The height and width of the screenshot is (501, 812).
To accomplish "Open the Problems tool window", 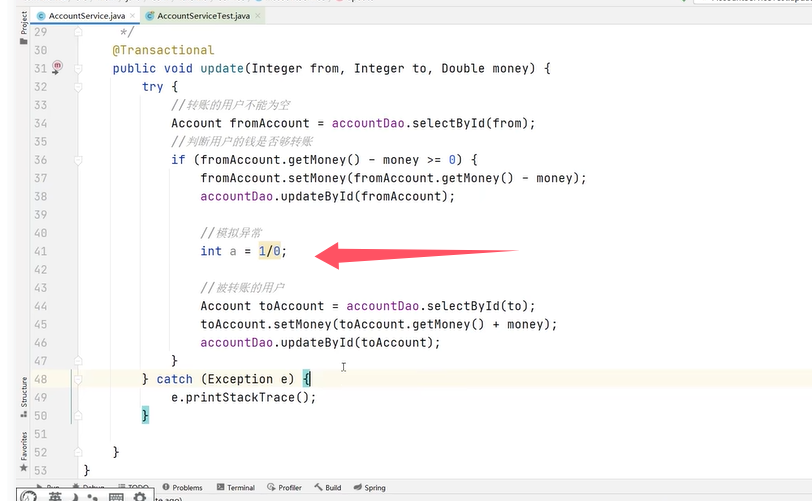I will (x=182, y=488).
